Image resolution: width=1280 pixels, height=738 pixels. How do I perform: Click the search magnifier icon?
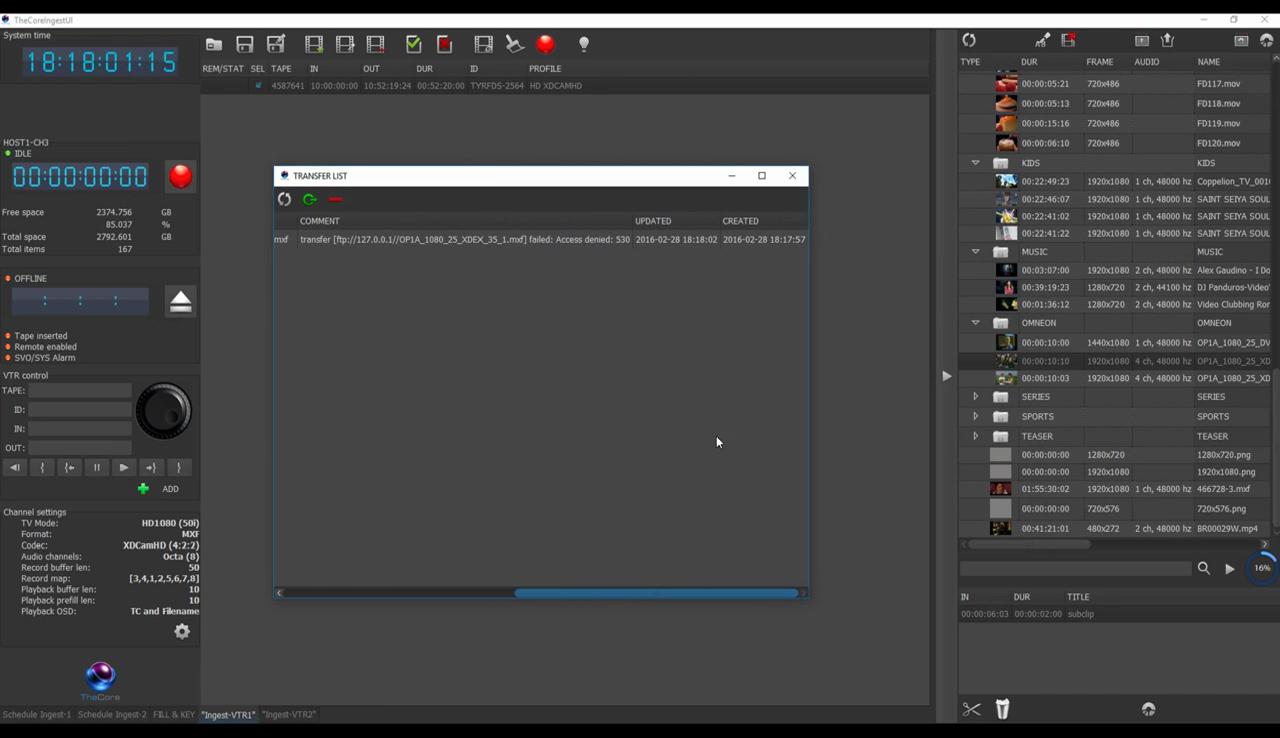[x=1204, y=568]
